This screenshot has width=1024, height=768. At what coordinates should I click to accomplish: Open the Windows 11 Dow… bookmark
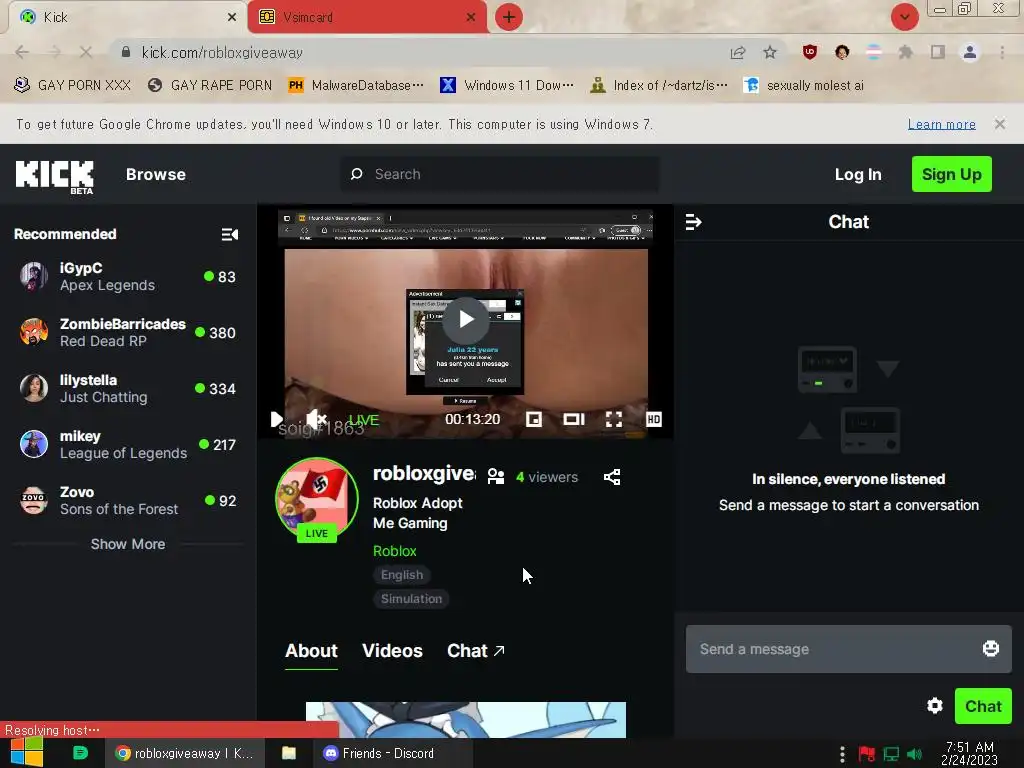[x=507, y=86]
